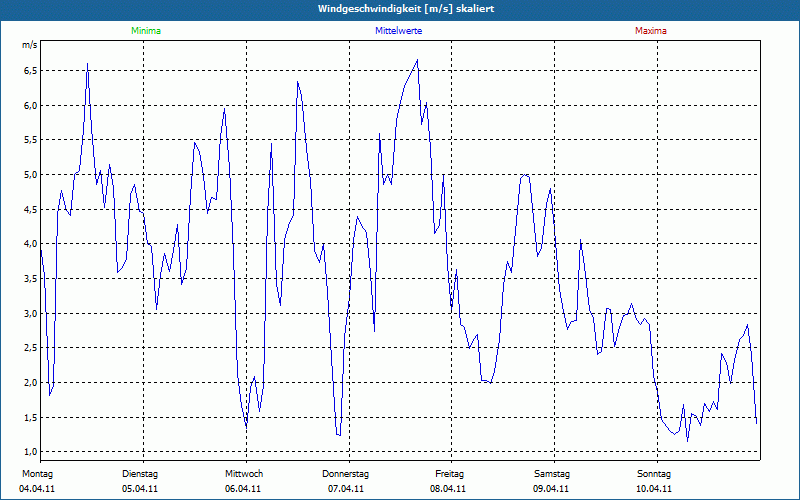800x500 pixels.
Task: Click the red Maxima legend label
Action: 651,31
